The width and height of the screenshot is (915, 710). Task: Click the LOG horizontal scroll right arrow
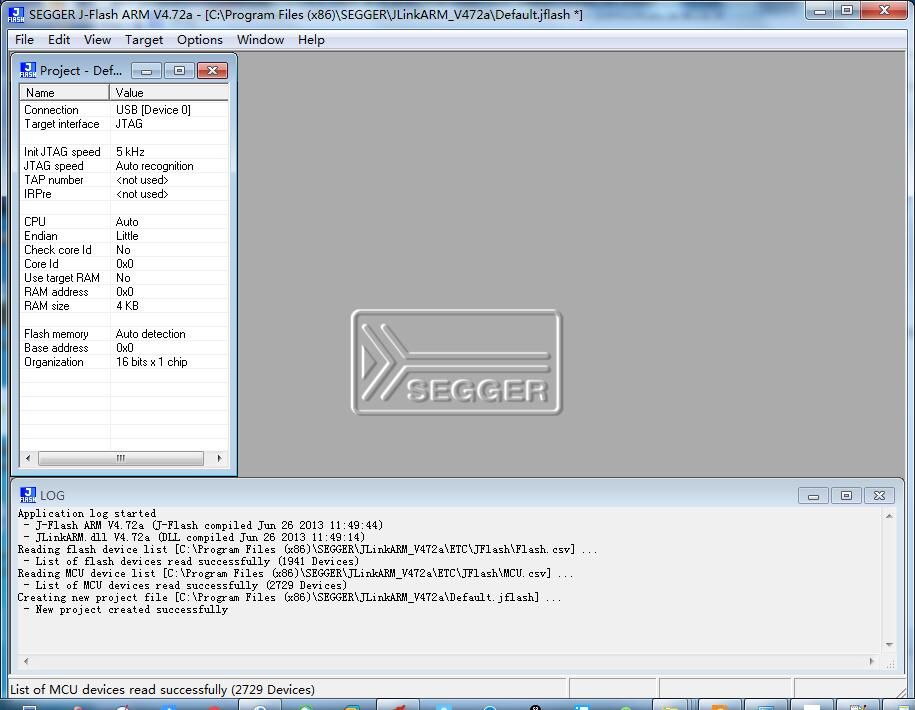(x=872, y=662)
